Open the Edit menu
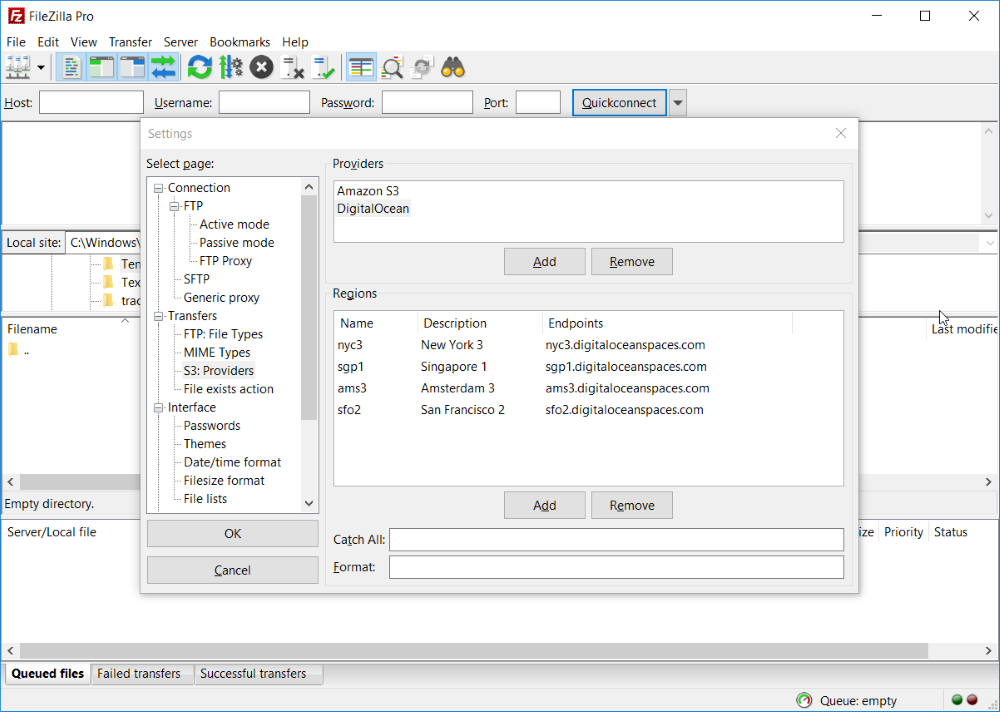 48,42
